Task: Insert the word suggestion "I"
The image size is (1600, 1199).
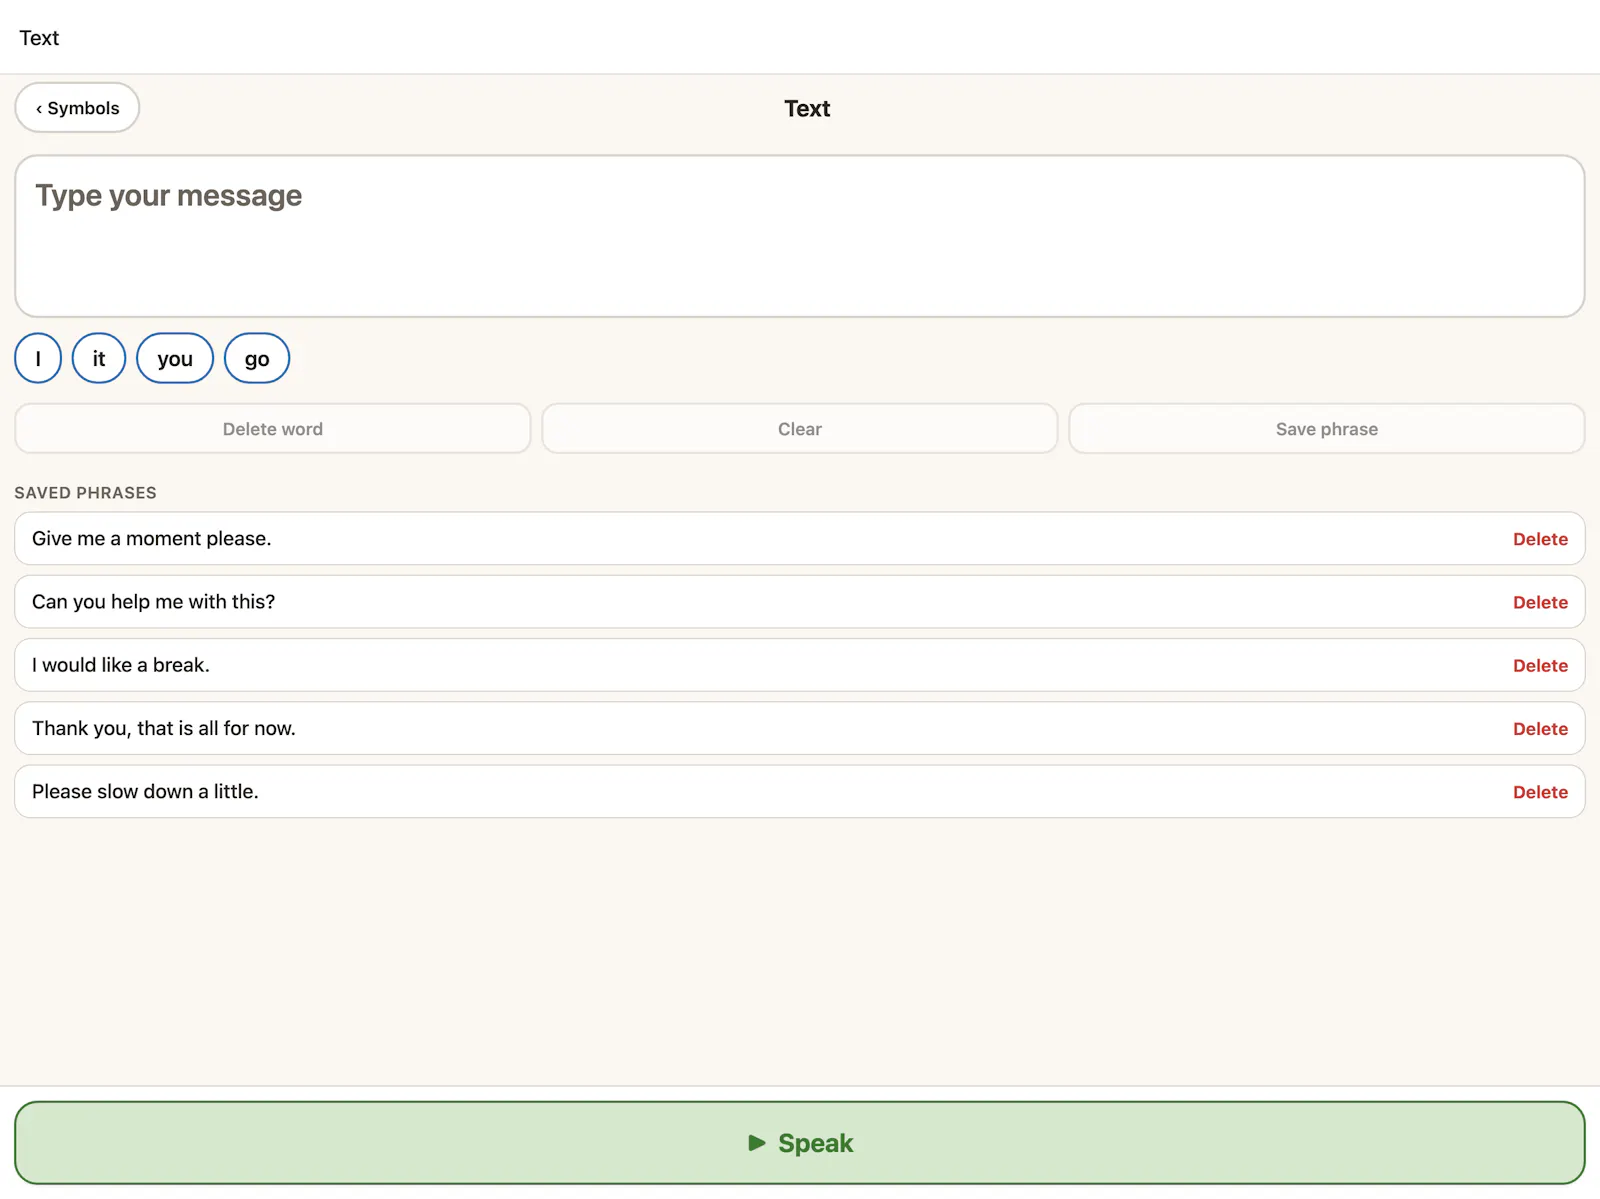Action: [x=38, y=358]
